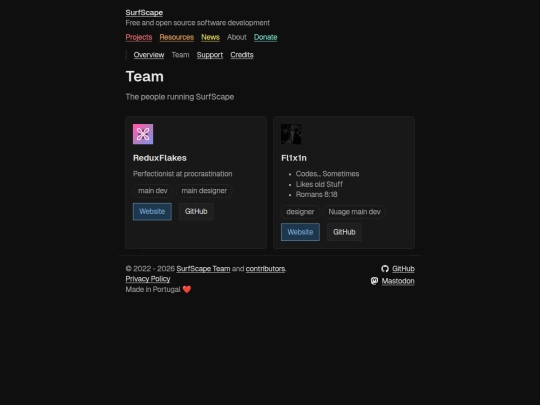
Task: Open ReduxFlakes' Website button
Action: tap(152, 211)
